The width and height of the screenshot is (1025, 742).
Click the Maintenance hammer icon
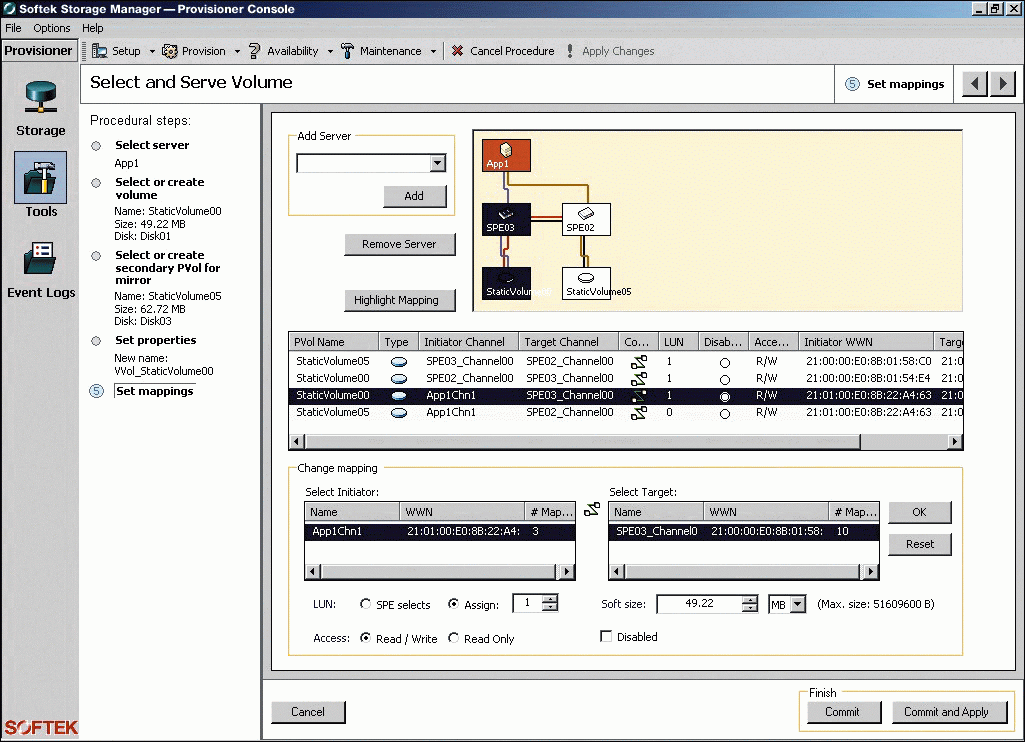click(347, 51)
